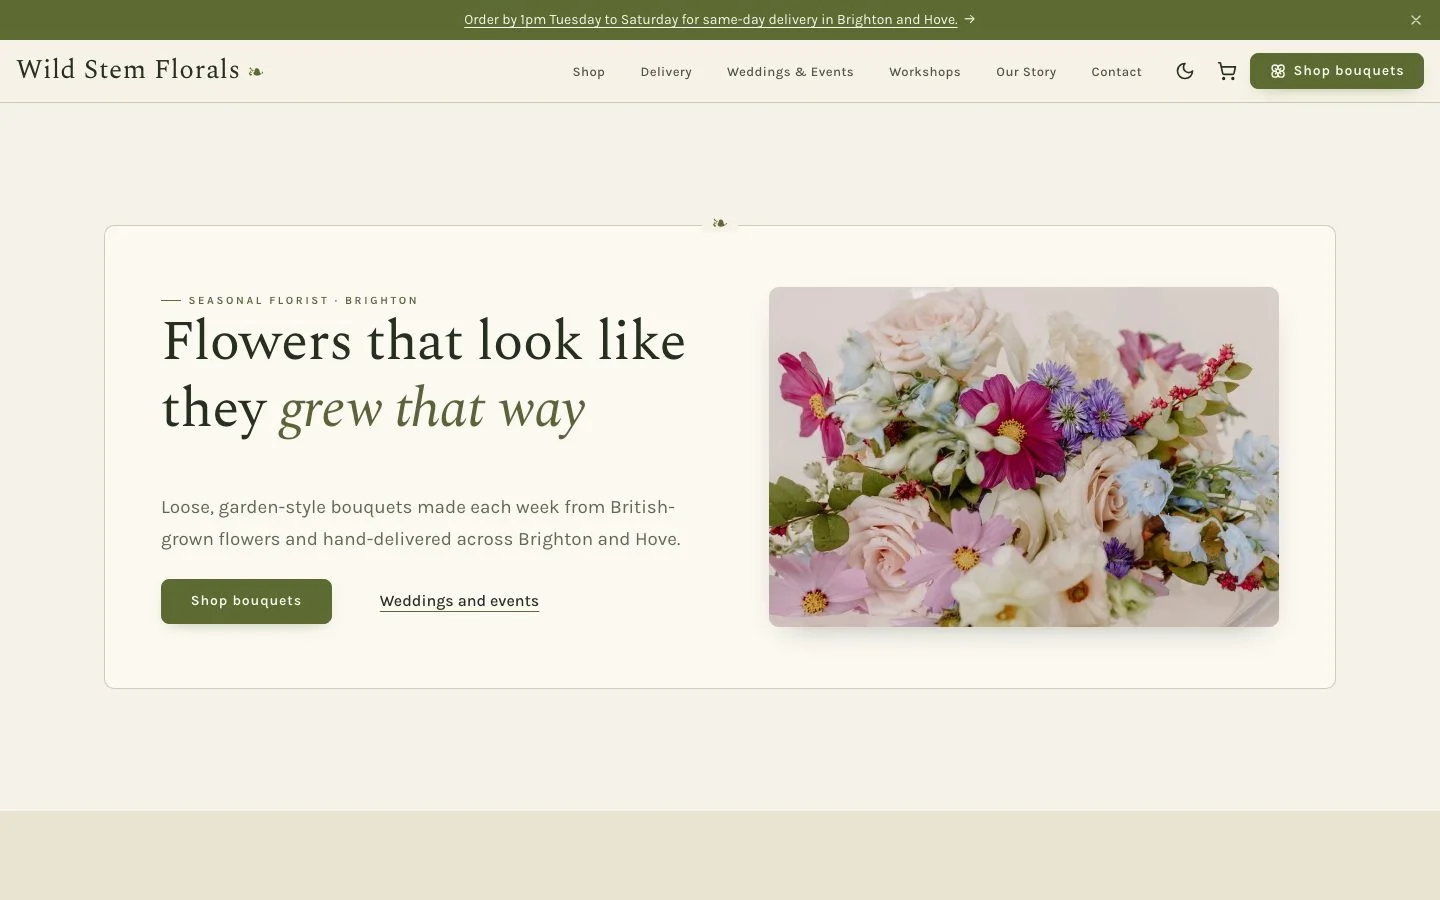Follow the Weddings and events link
This screenshot has height=900, width=1440.
click(x=459, y=601)
